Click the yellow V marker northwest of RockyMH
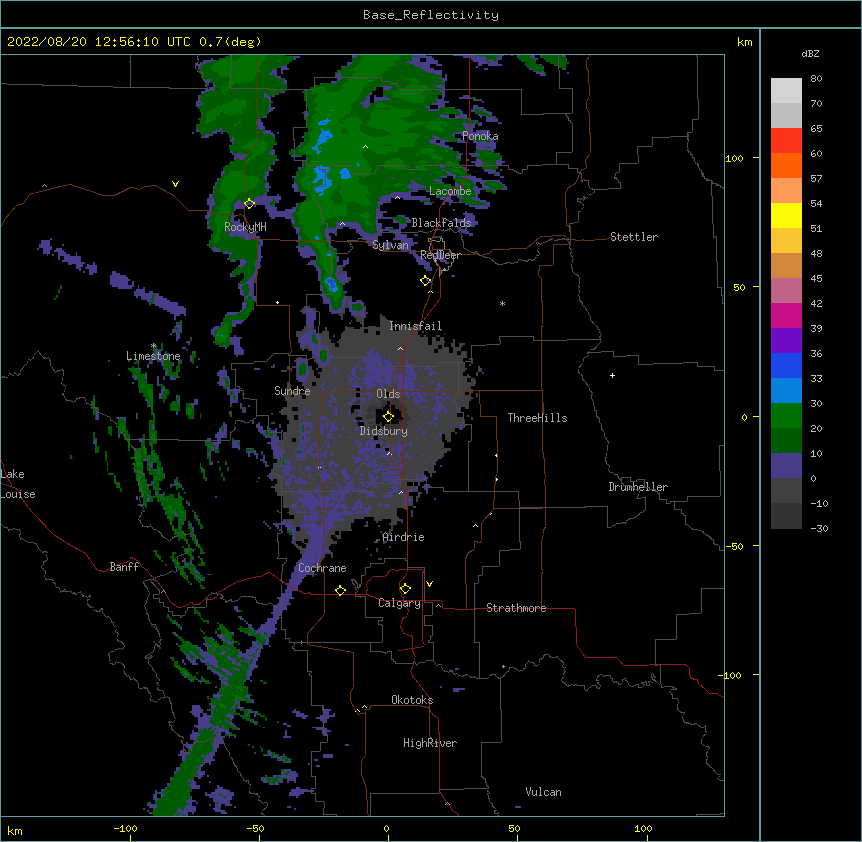Viewport: 862px width, 842px height. (175, 184)
